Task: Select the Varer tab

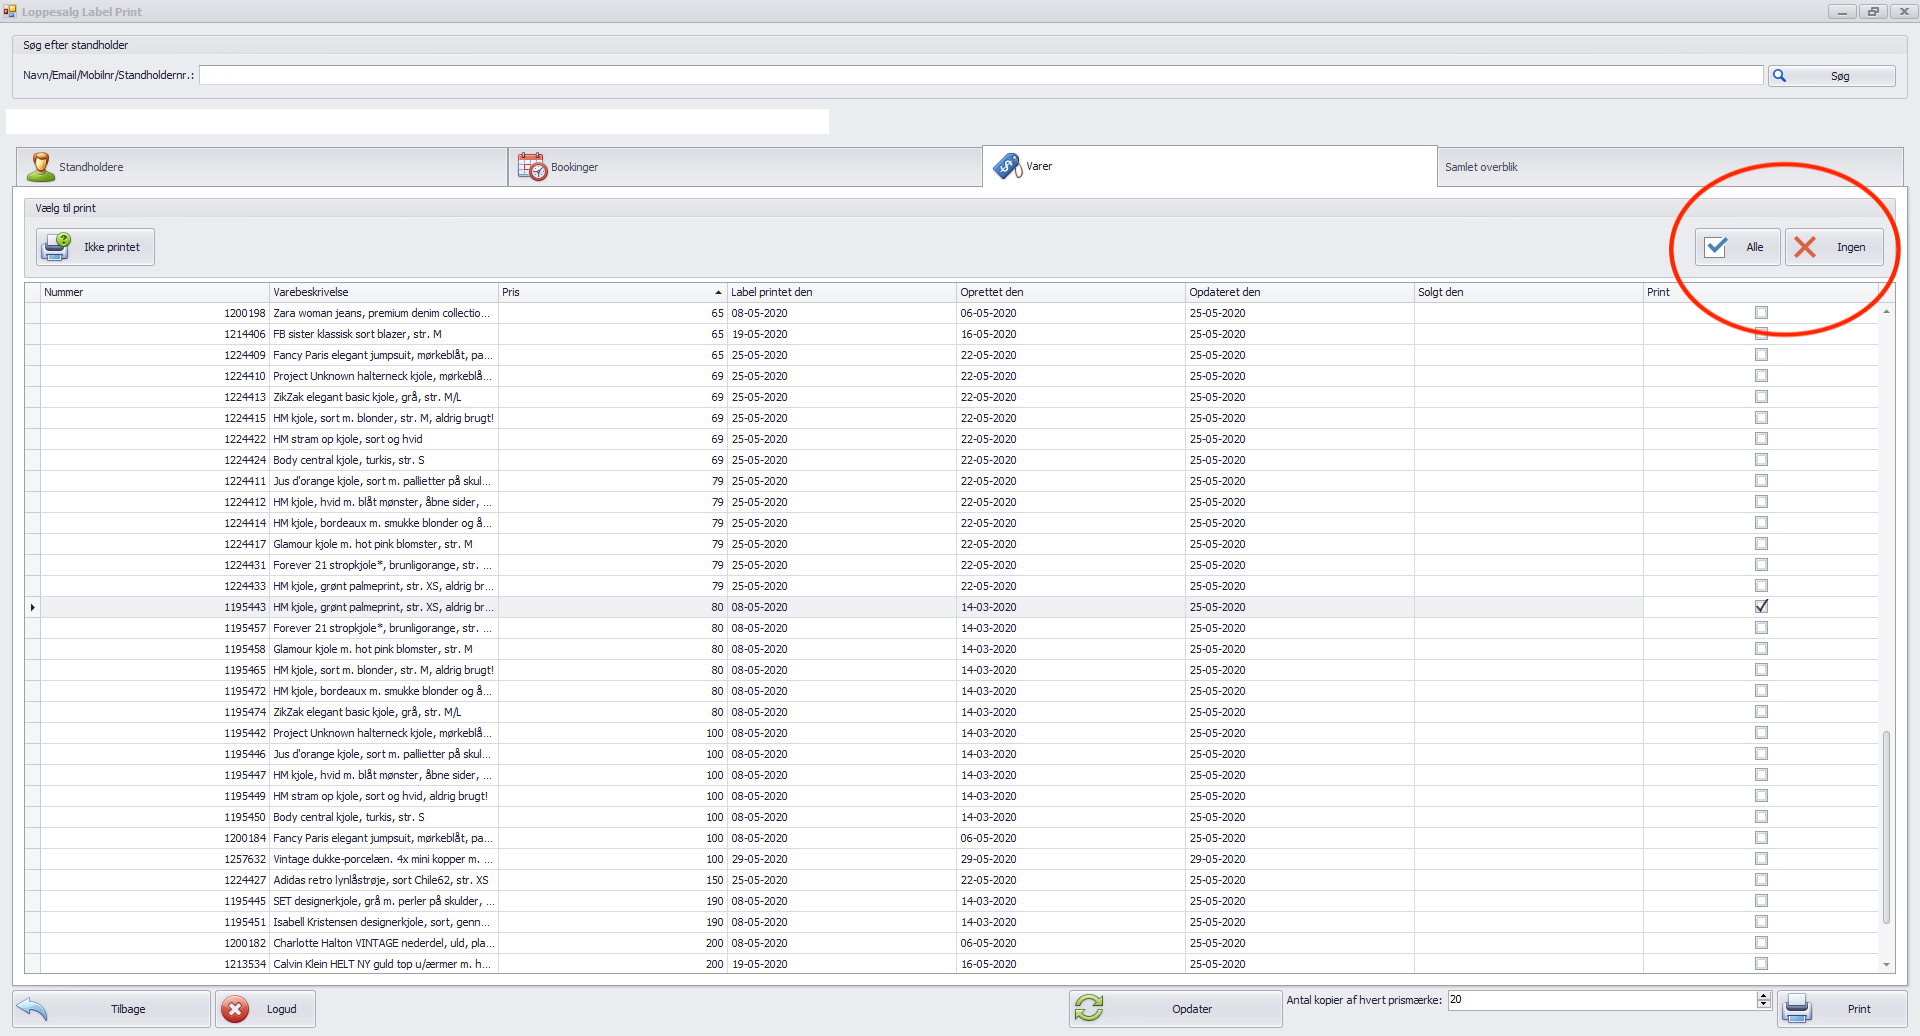Action: coord(1210,166)
